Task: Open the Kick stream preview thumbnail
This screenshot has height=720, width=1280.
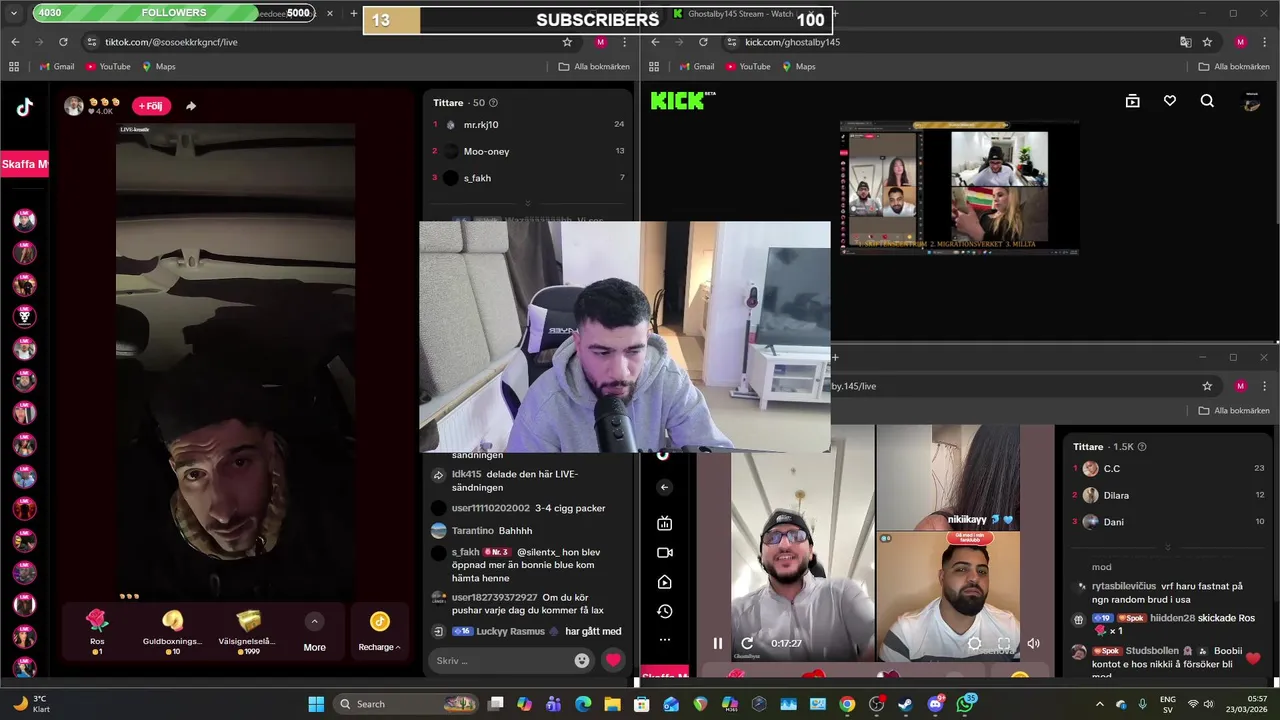Action: 959,188
